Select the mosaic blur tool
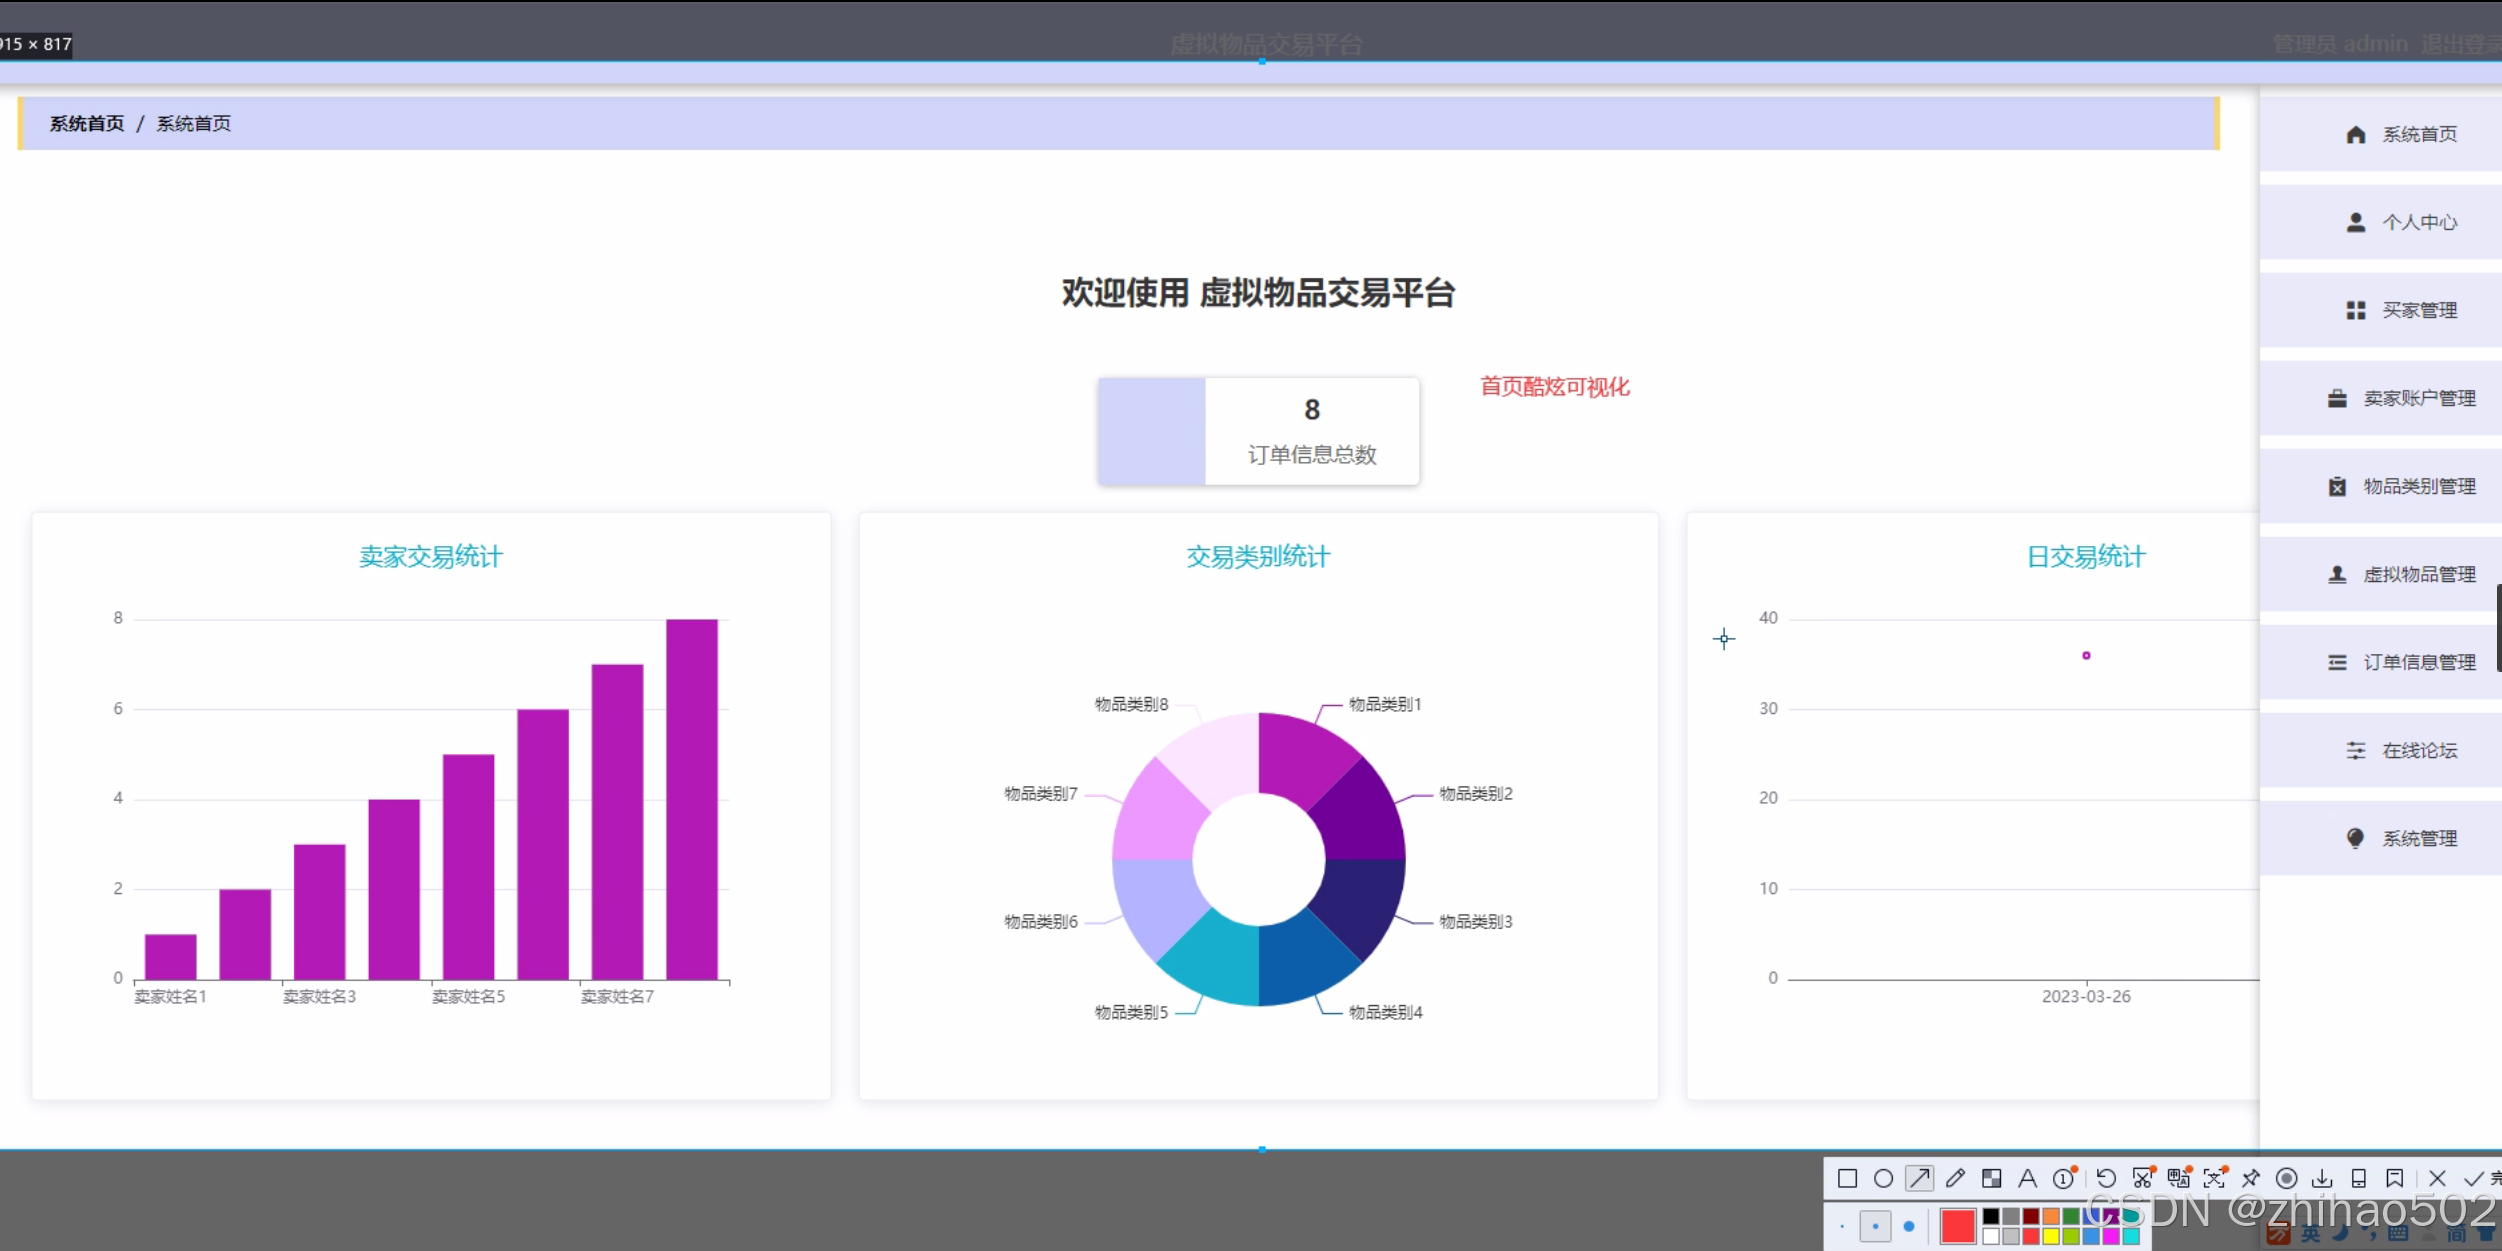 click(x=1991, y=1179)
